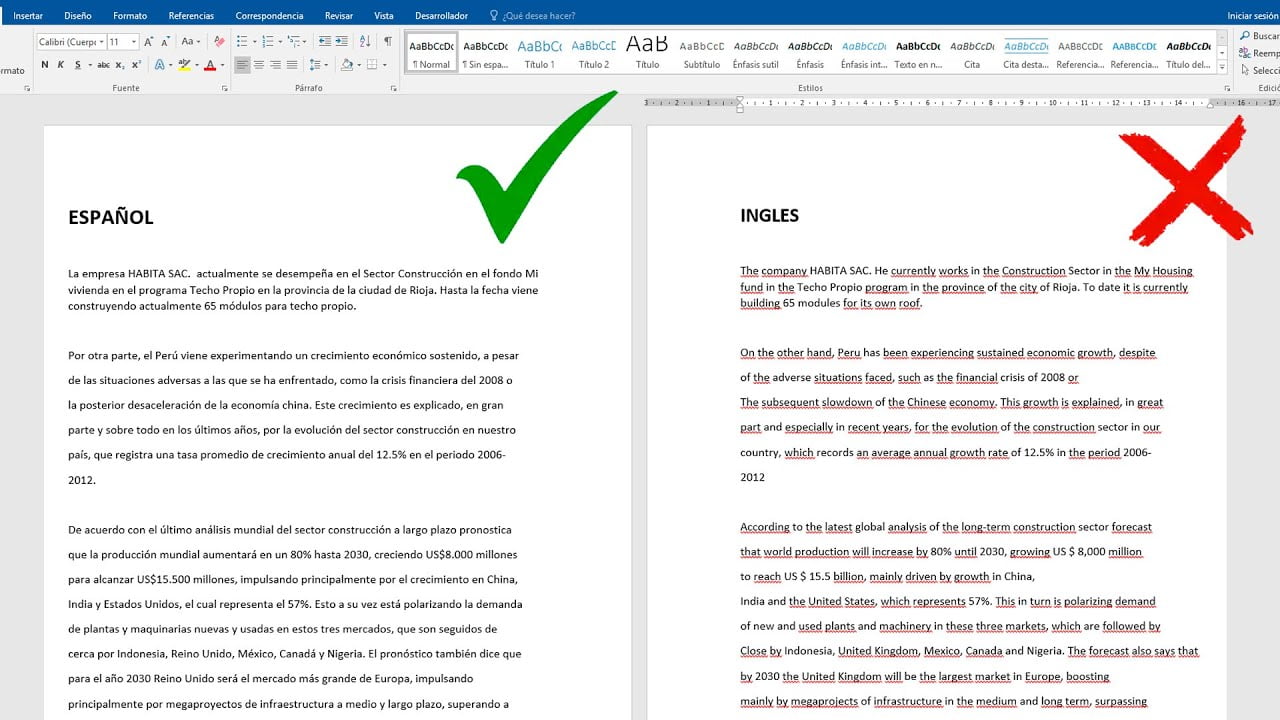Image resolution: width=1280 pixels, height=720 pixels.
Task: Insert a numbered list
Action: point(267,42)
